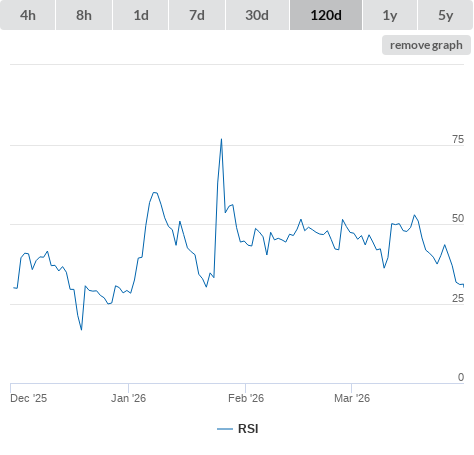Open the 7d range view
Screen dimensions: 474x455
pos(197,15)
